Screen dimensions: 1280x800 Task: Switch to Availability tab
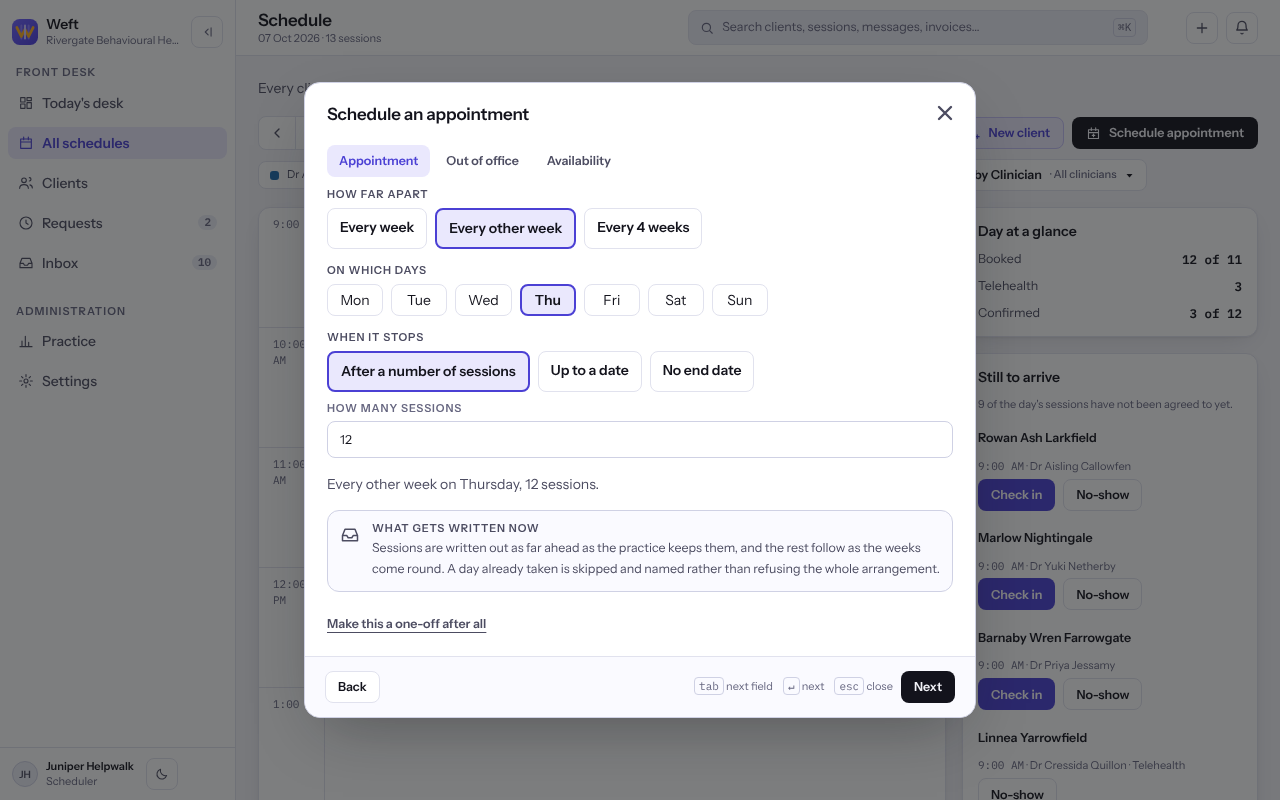tap(578, 161)
